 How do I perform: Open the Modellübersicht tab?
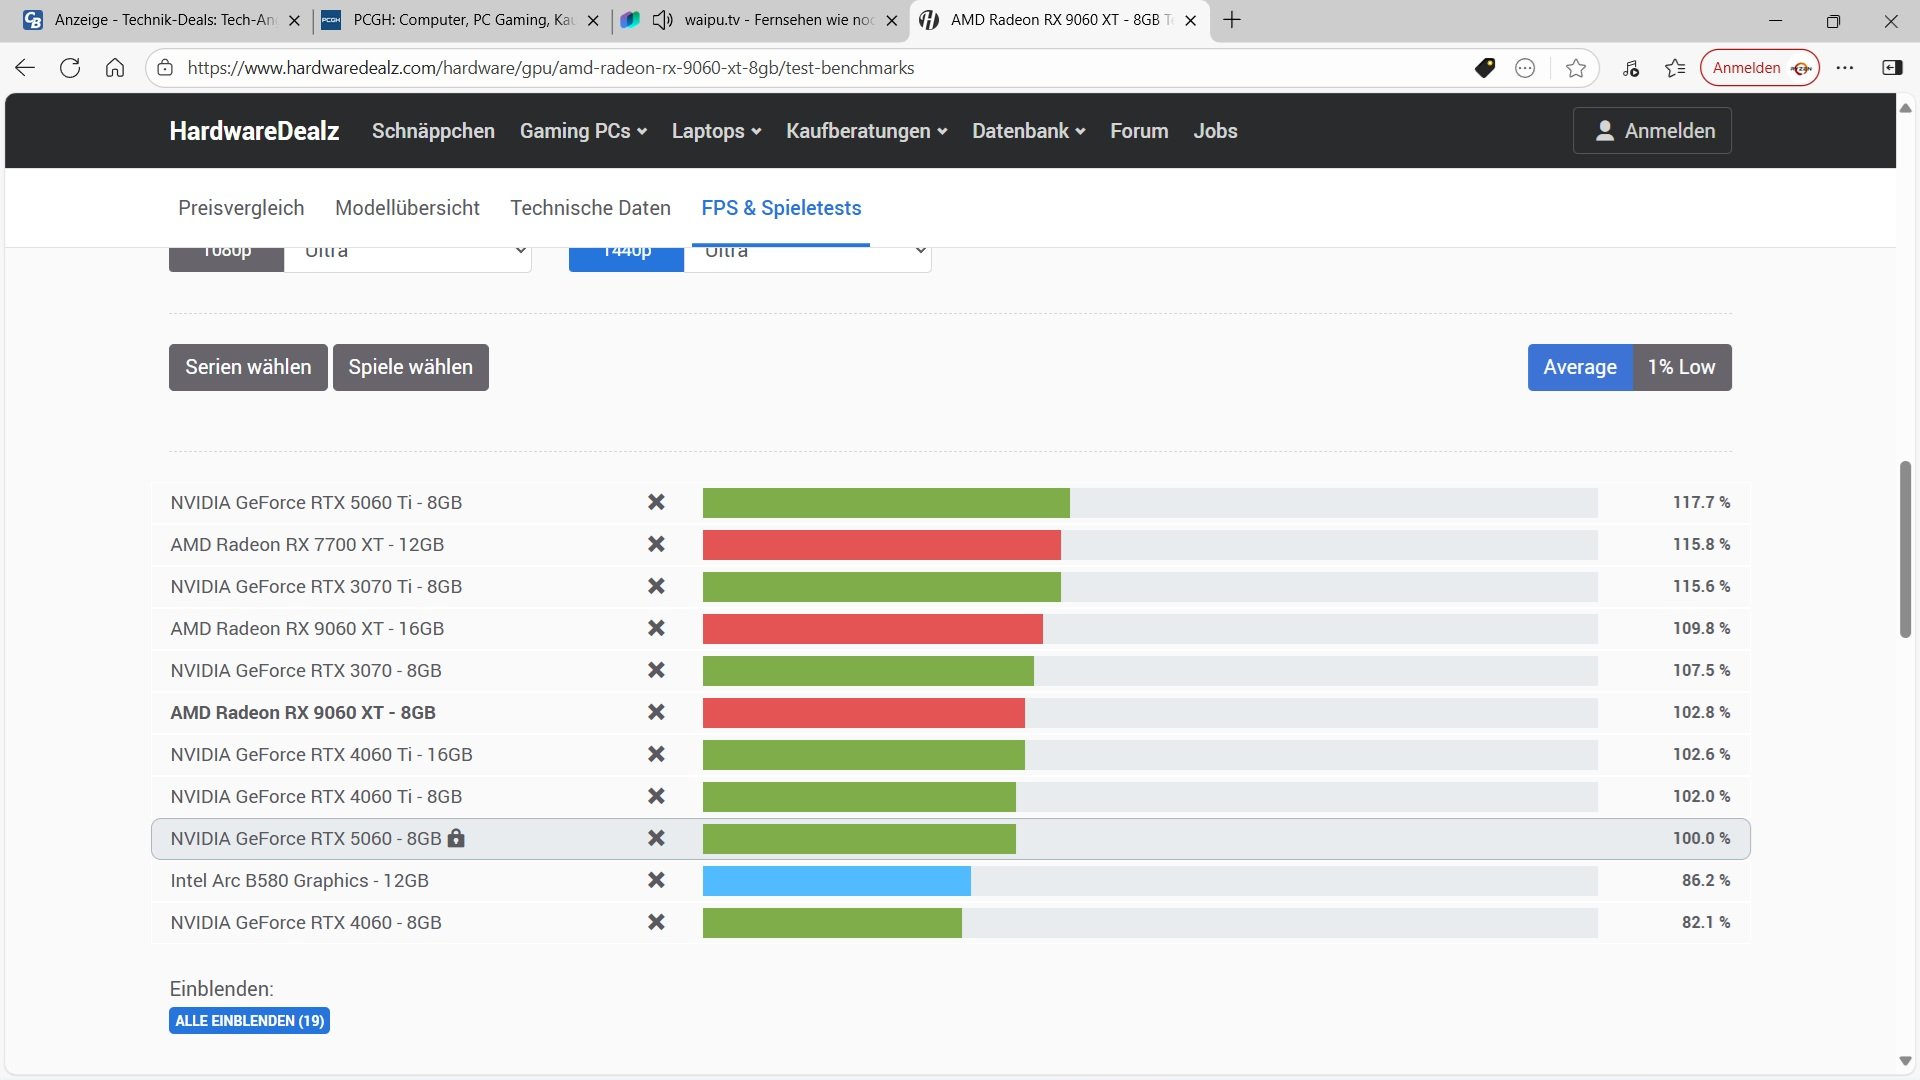(x=407, y=208)
